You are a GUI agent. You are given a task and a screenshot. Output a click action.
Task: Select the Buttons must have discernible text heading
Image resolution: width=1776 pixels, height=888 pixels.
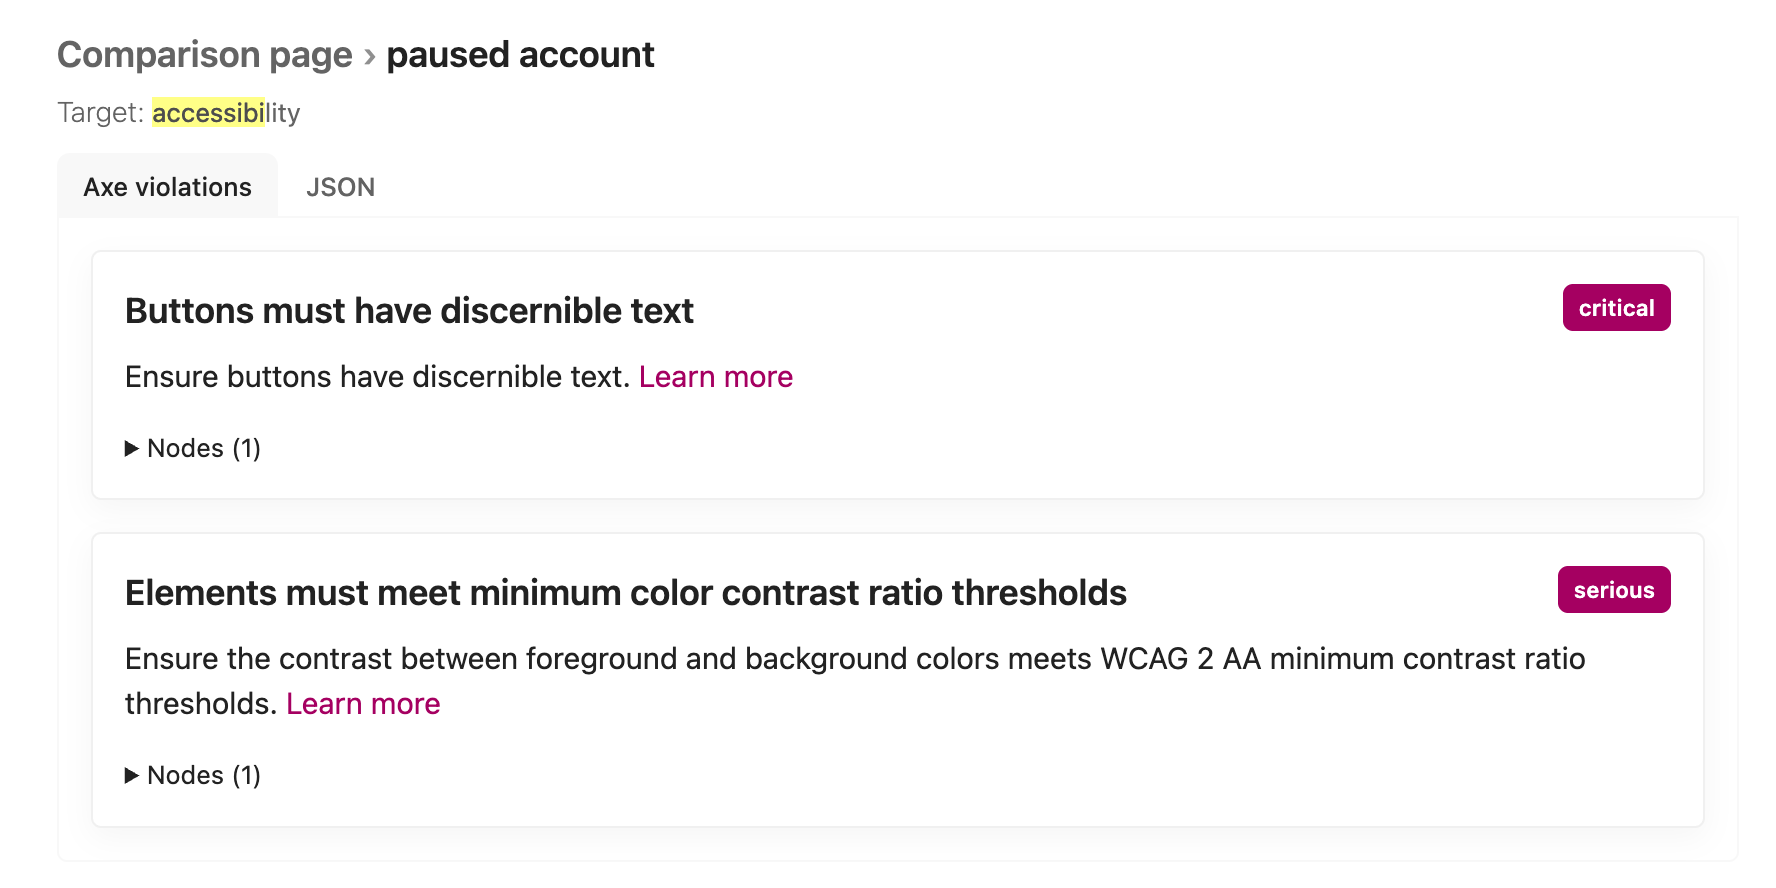(x=409, y=311)
